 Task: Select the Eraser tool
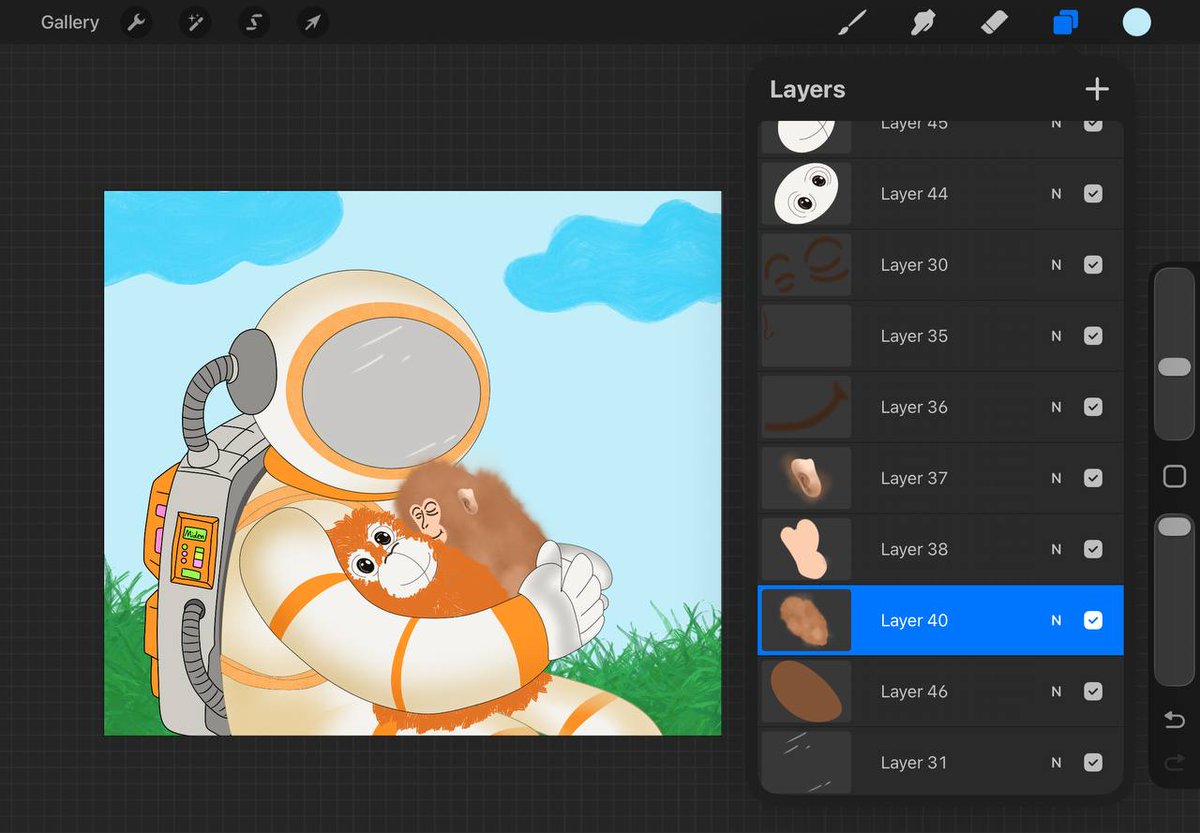(x=995, y=22)
